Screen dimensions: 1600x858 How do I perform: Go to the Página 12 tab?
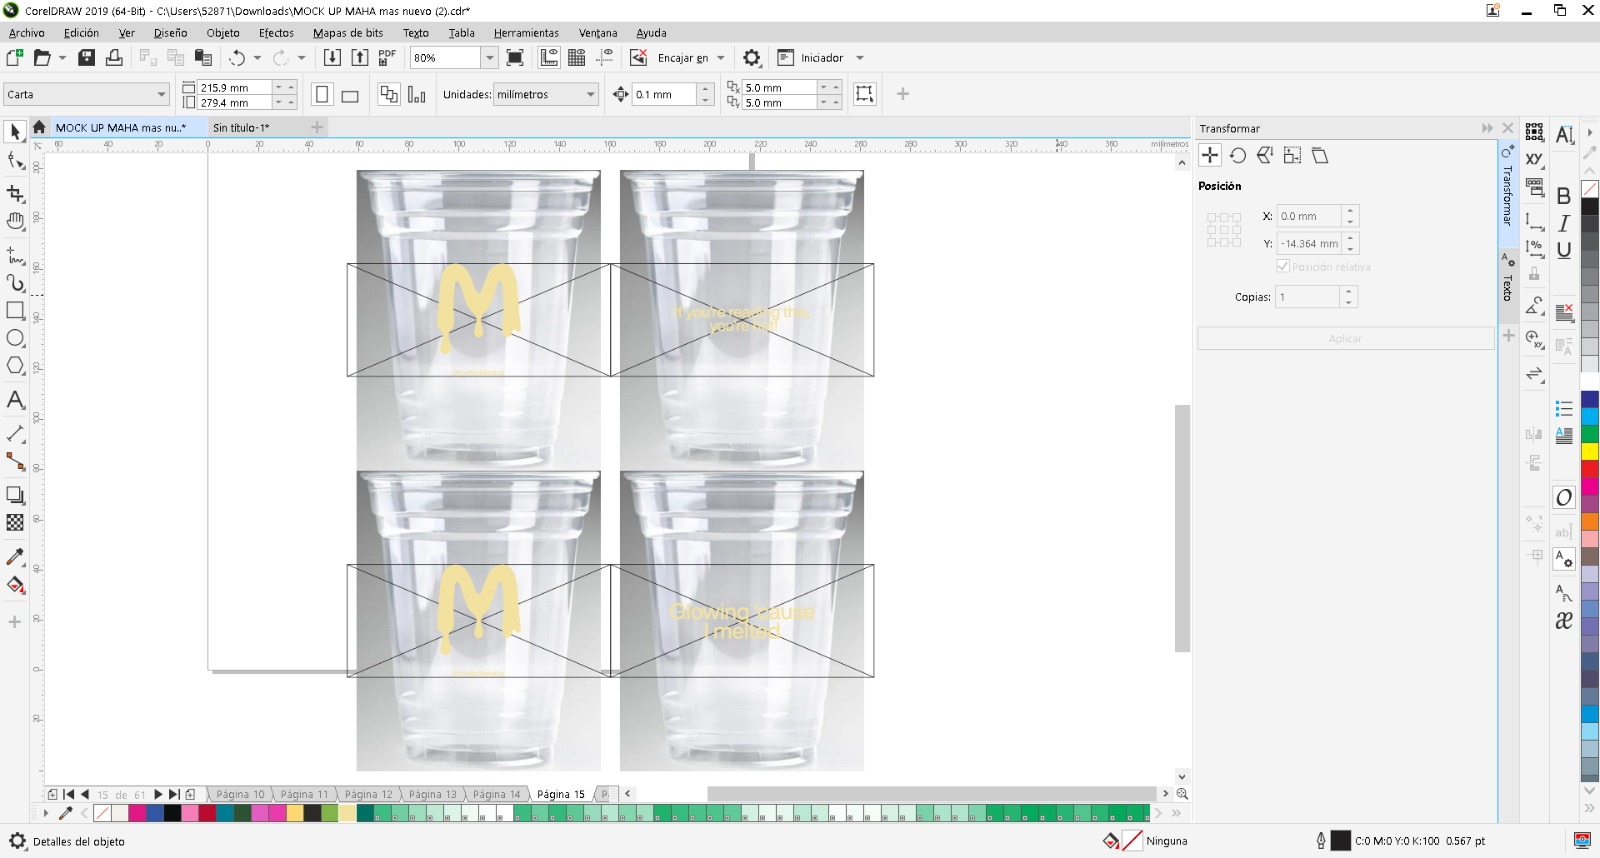pyautogui.click(x=369, y=794)
